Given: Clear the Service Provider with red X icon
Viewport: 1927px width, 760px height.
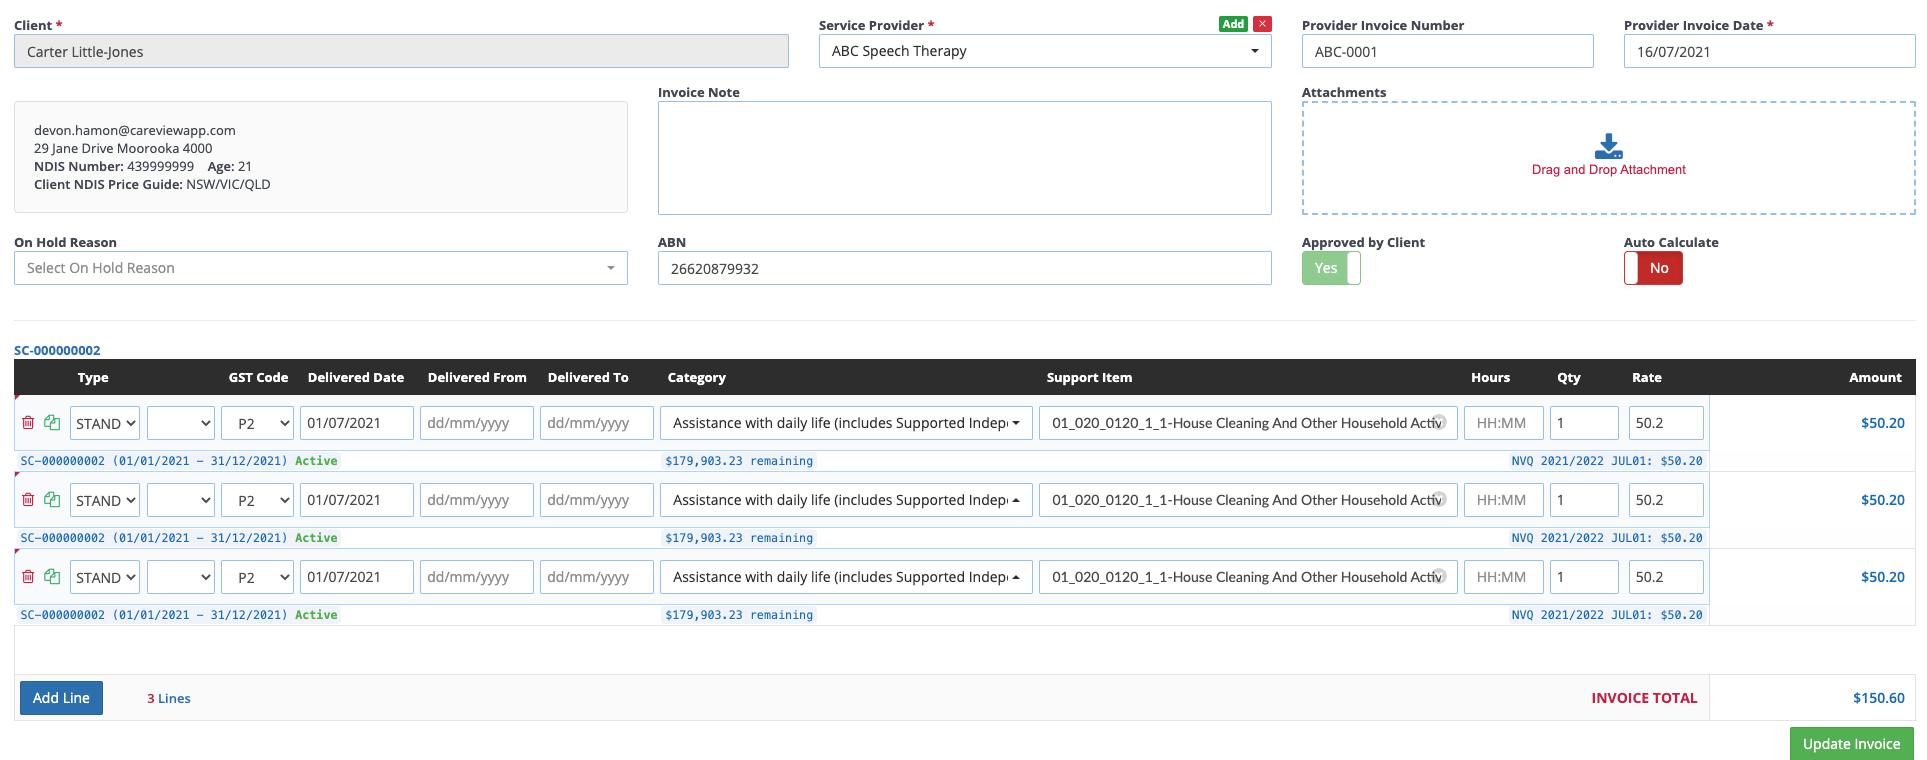Looking at the screenshot, I should click(1263, 24).
